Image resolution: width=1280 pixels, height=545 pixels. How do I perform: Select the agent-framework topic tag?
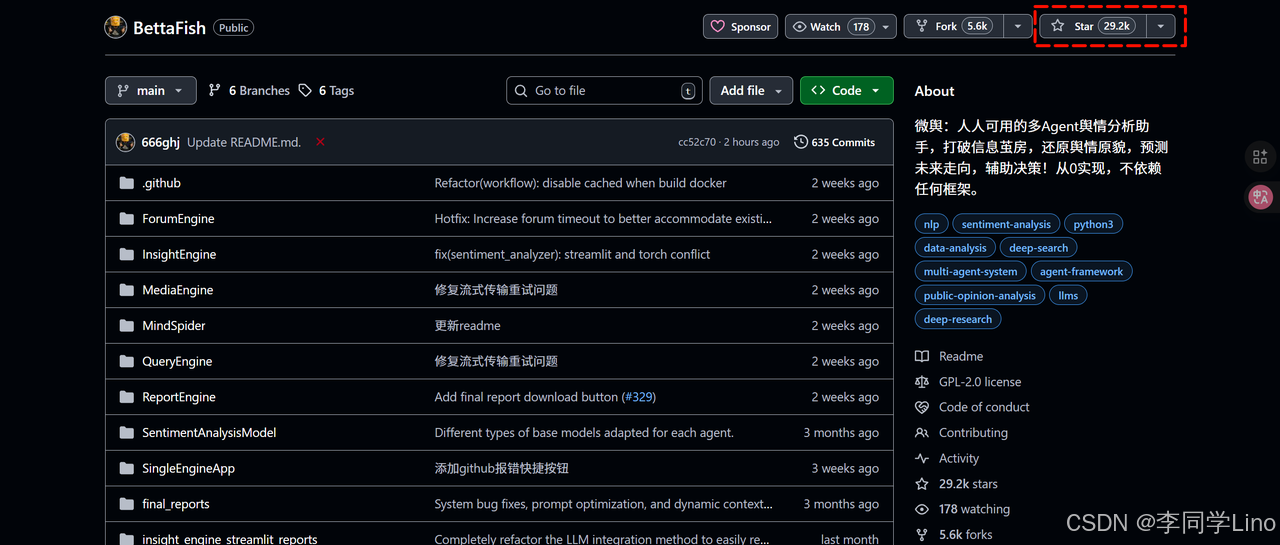click(x=1081, y=272)
